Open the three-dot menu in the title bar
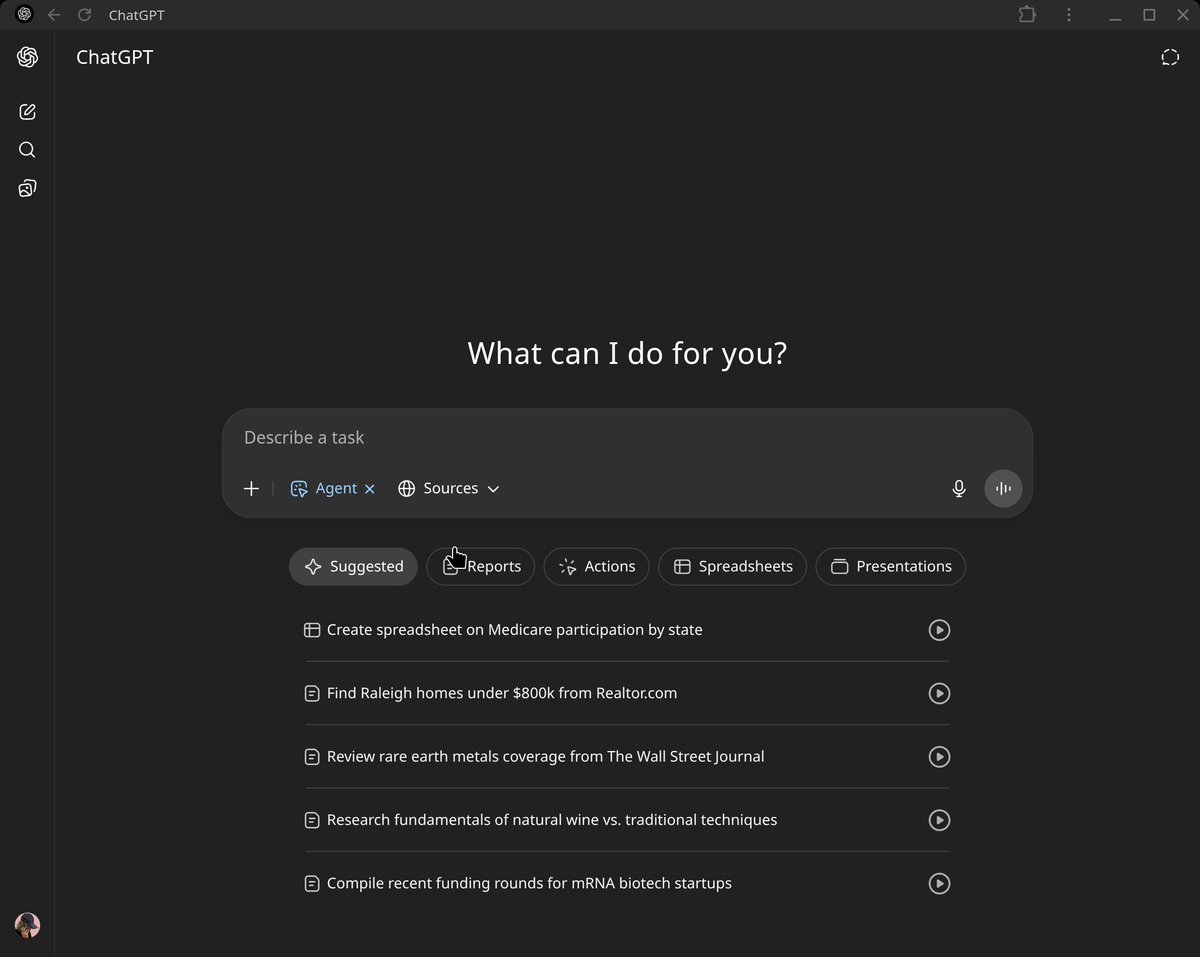The height and width of the screenshot is (957, 1200). coord(1069,15)
